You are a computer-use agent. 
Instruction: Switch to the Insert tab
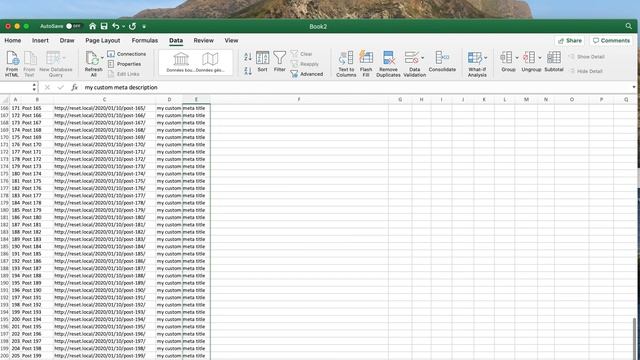pos(40,40)
